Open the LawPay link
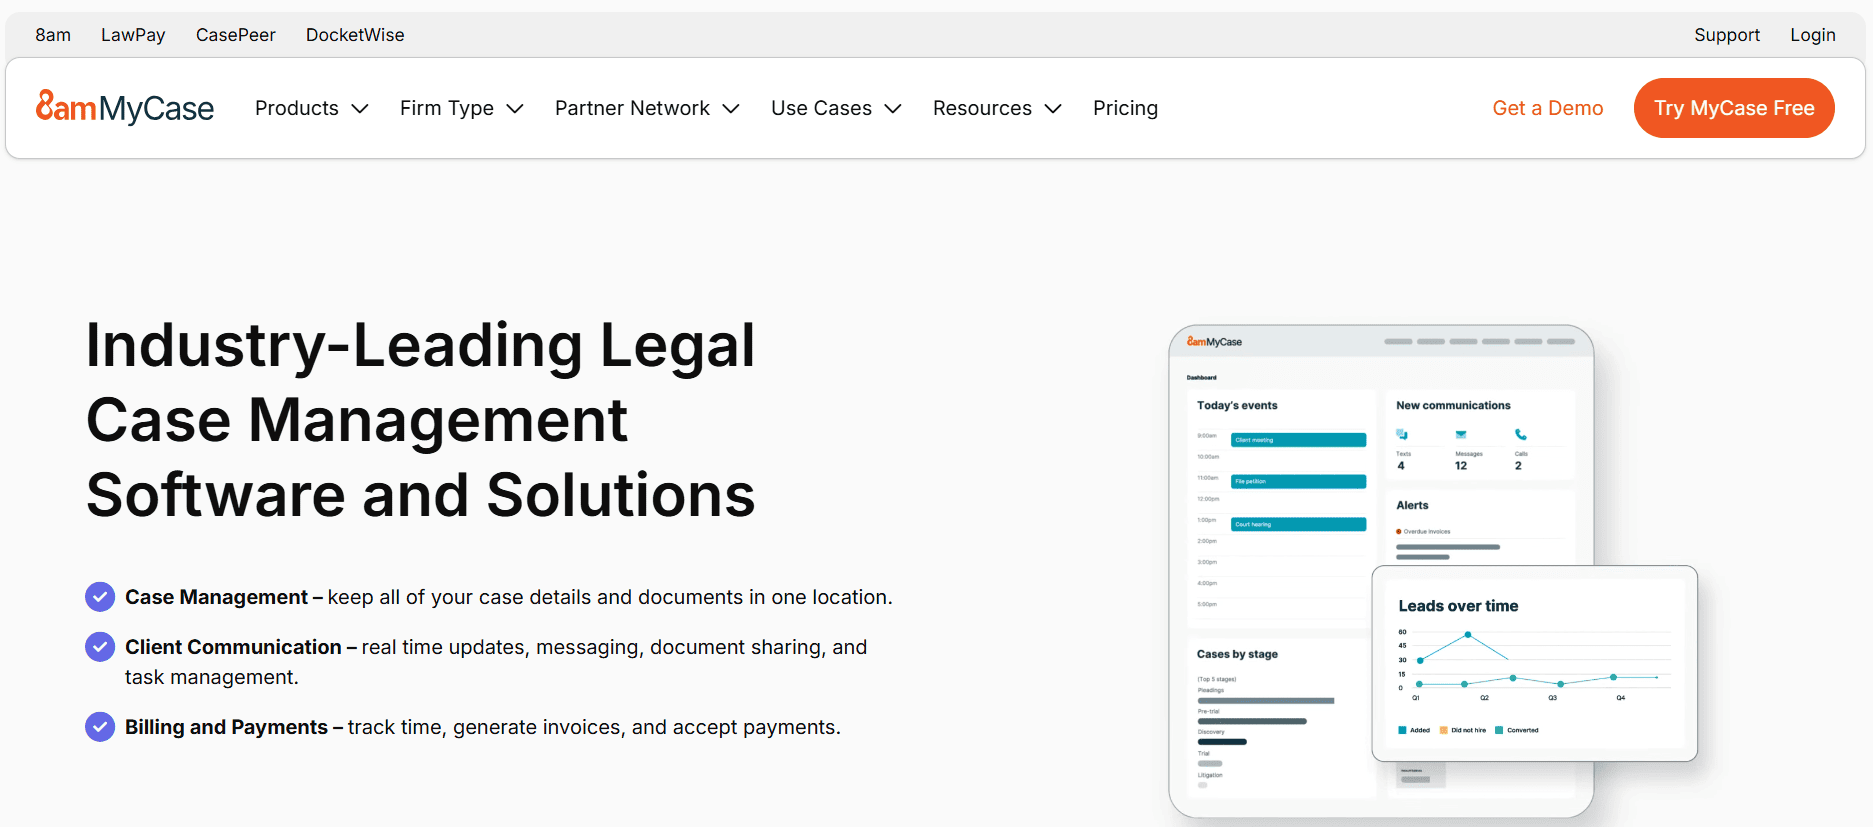The width and height of the screenshot is (1873, 827). pyautogui.click(x=133, y=35)
